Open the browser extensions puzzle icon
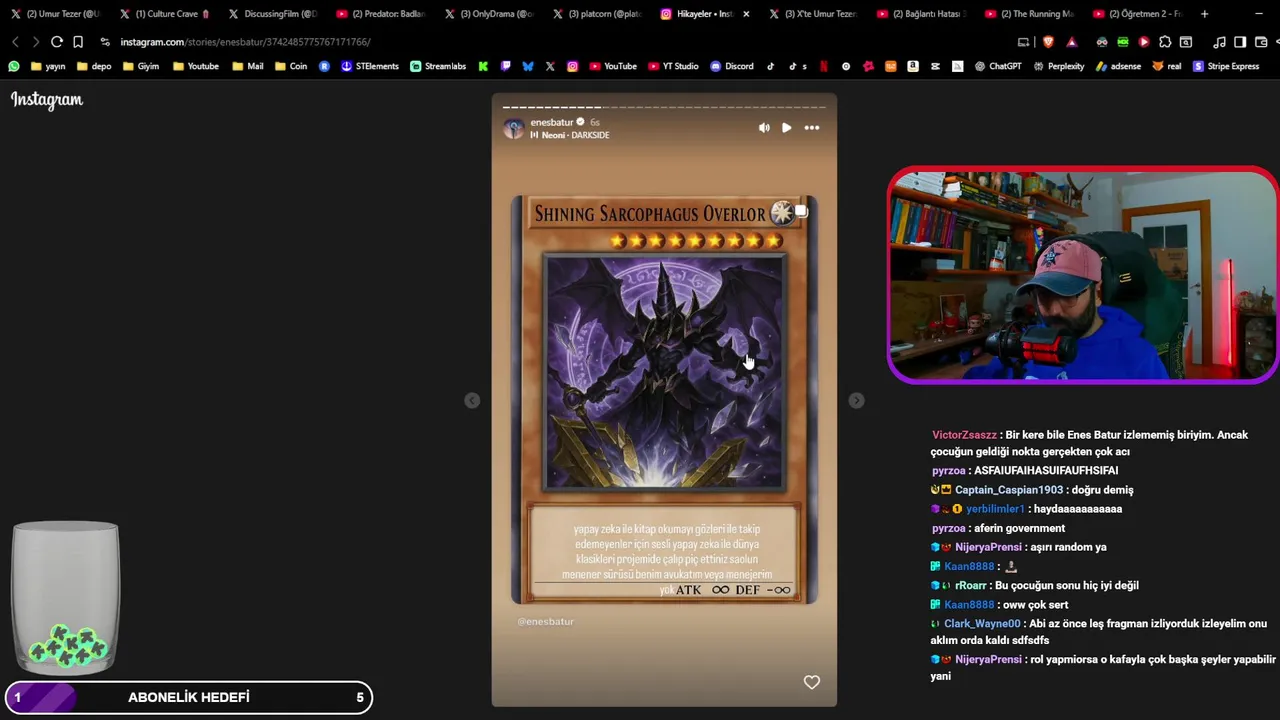1280x720 pixels. [1165, 42]
